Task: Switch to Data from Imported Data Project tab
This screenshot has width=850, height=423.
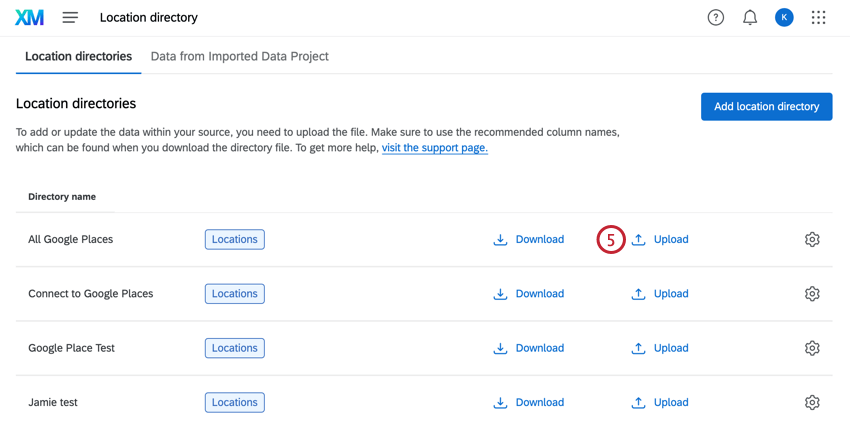Action: [x=240, y=56]
